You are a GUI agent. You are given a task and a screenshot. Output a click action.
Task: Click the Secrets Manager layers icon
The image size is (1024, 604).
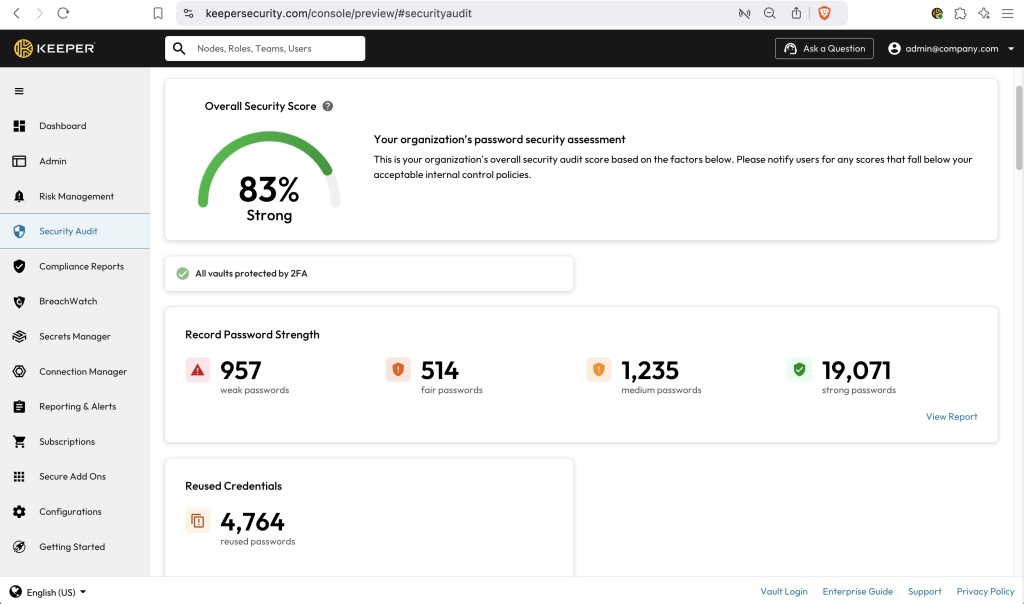tap(19, 337)
